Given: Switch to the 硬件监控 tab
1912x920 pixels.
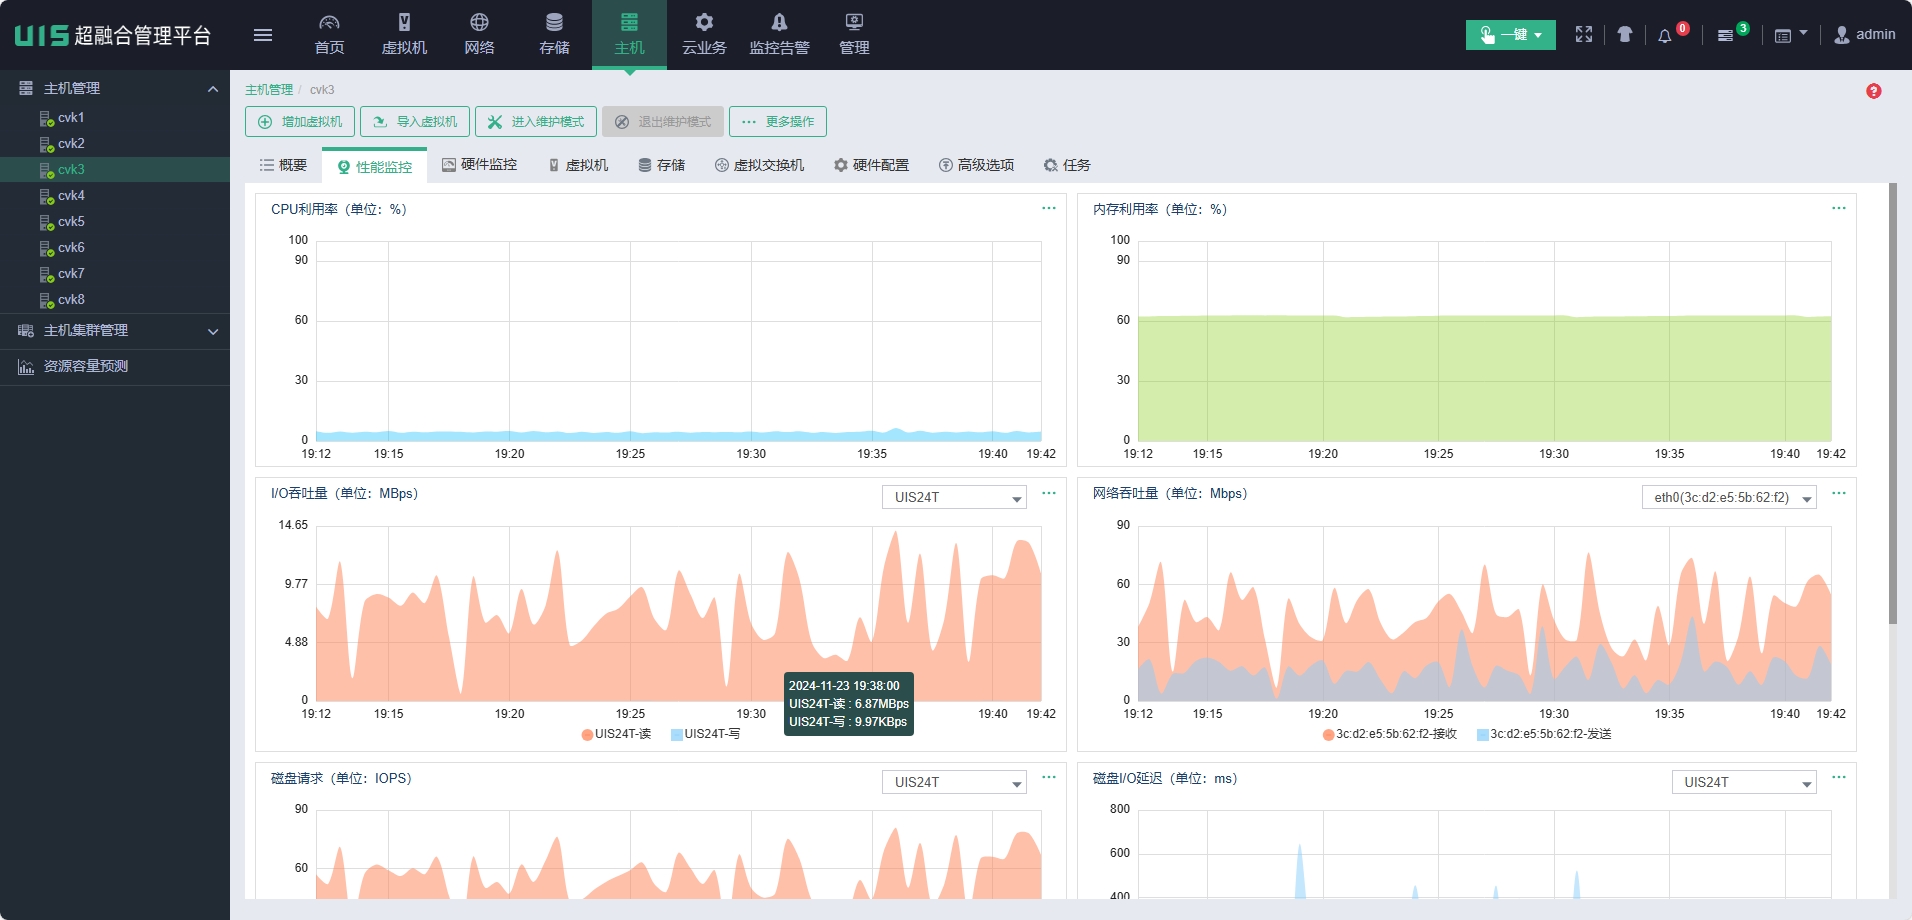Looking at the screenshot, I should pyautogui.click(x=480, y=165).
